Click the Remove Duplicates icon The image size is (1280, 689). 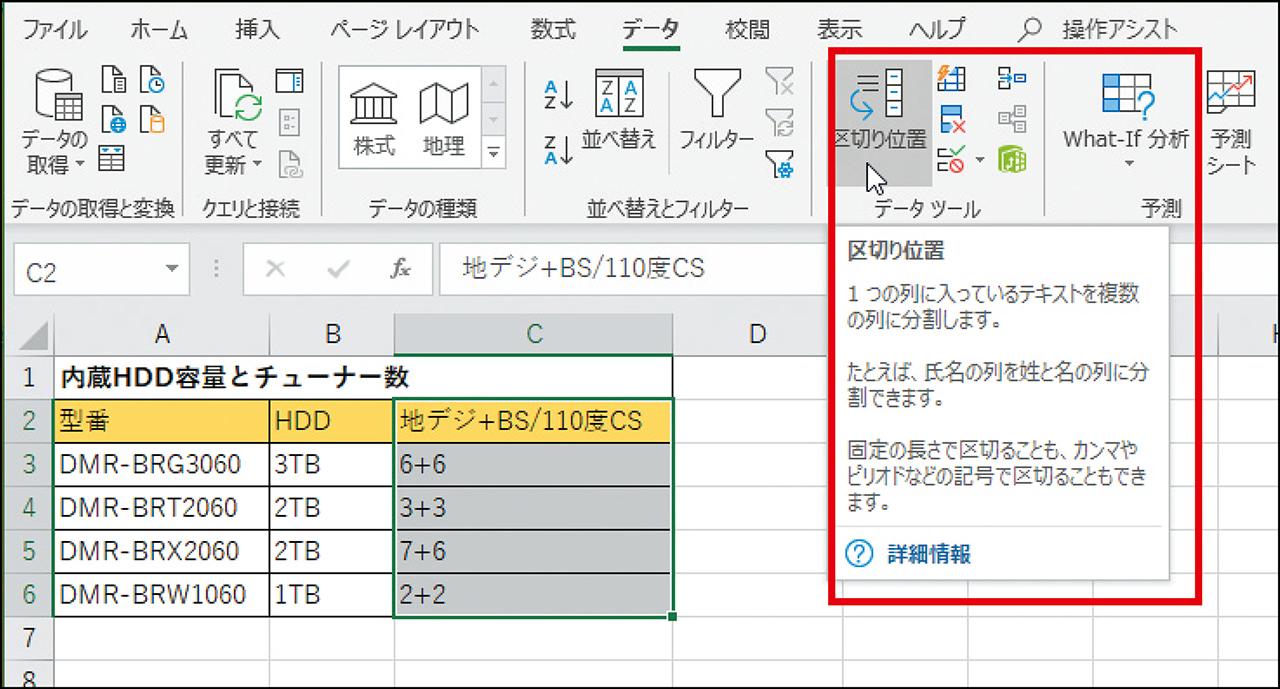click(x=951, y=119)
